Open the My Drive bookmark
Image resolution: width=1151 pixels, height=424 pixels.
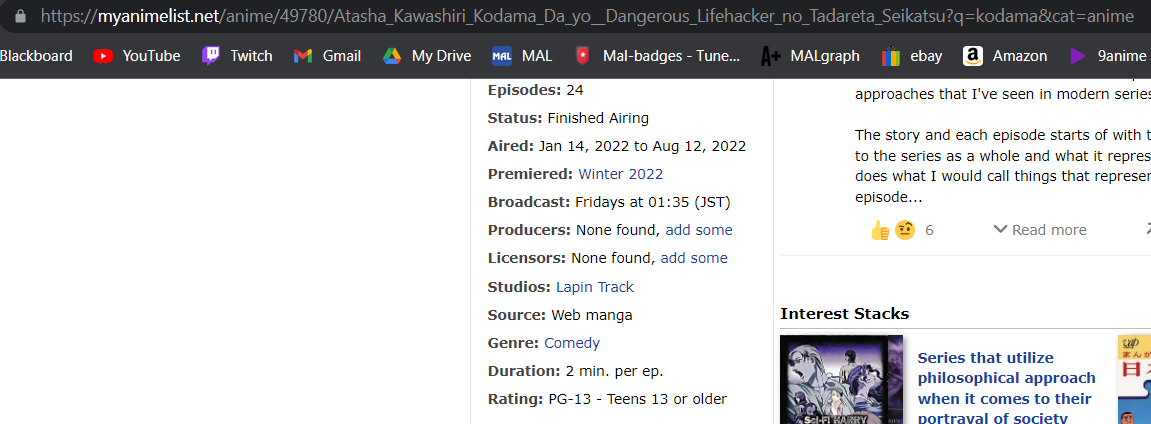tap(427, 56)
